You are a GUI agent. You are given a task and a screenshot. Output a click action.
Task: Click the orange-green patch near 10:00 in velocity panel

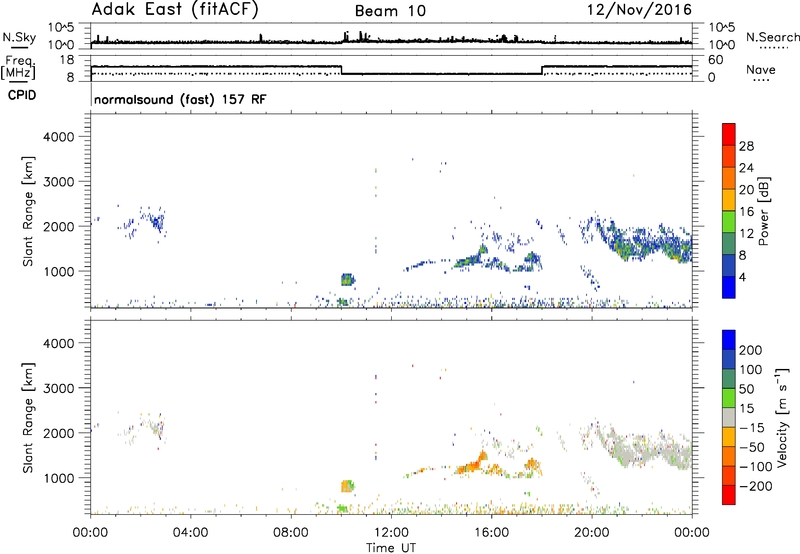[x=347, y=486]
